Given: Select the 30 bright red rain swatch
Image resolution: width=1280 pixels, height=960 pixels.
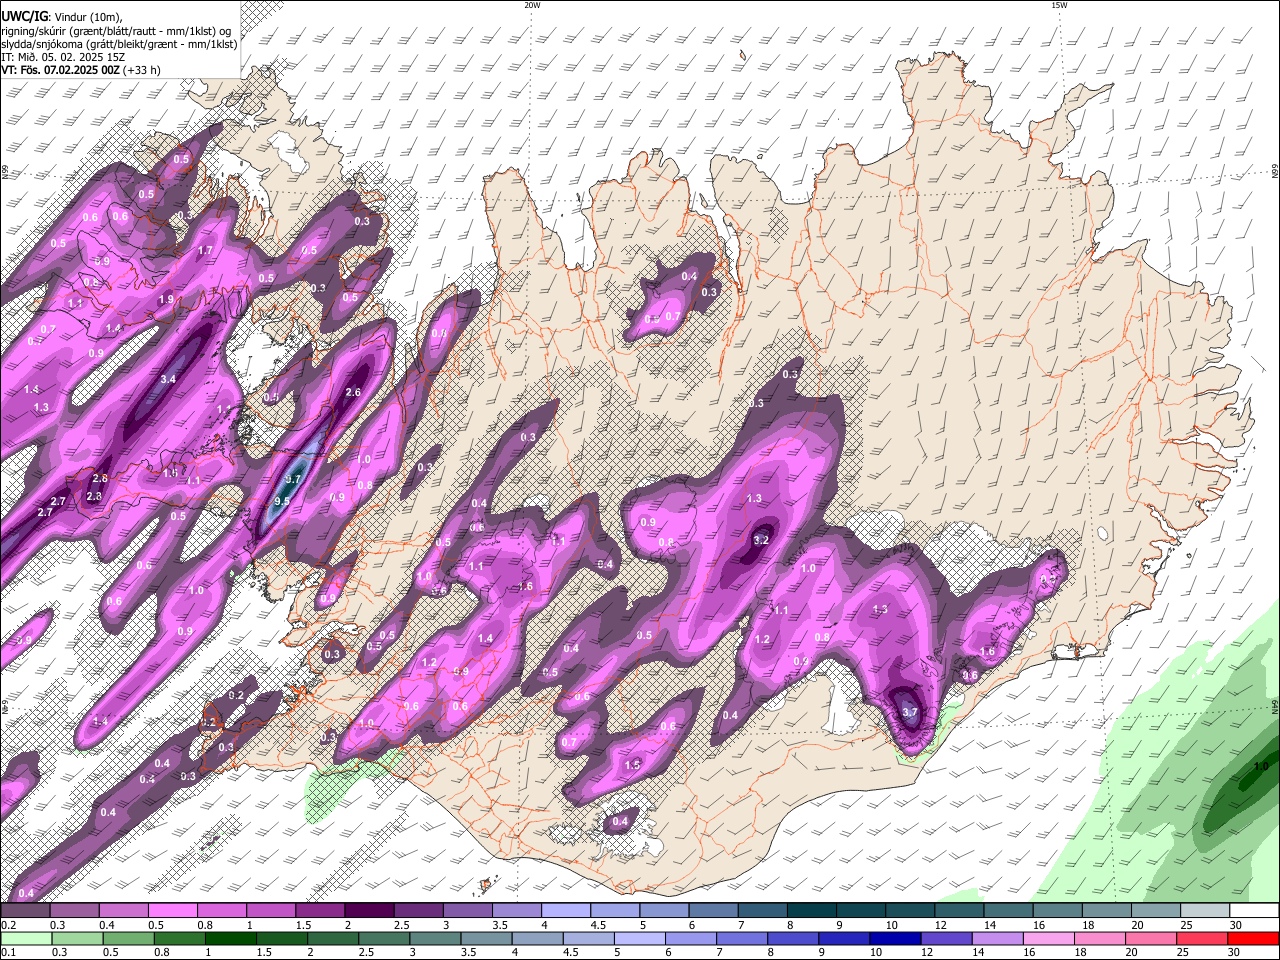Looking at the screenshot, I should [x=1253, y=938].
